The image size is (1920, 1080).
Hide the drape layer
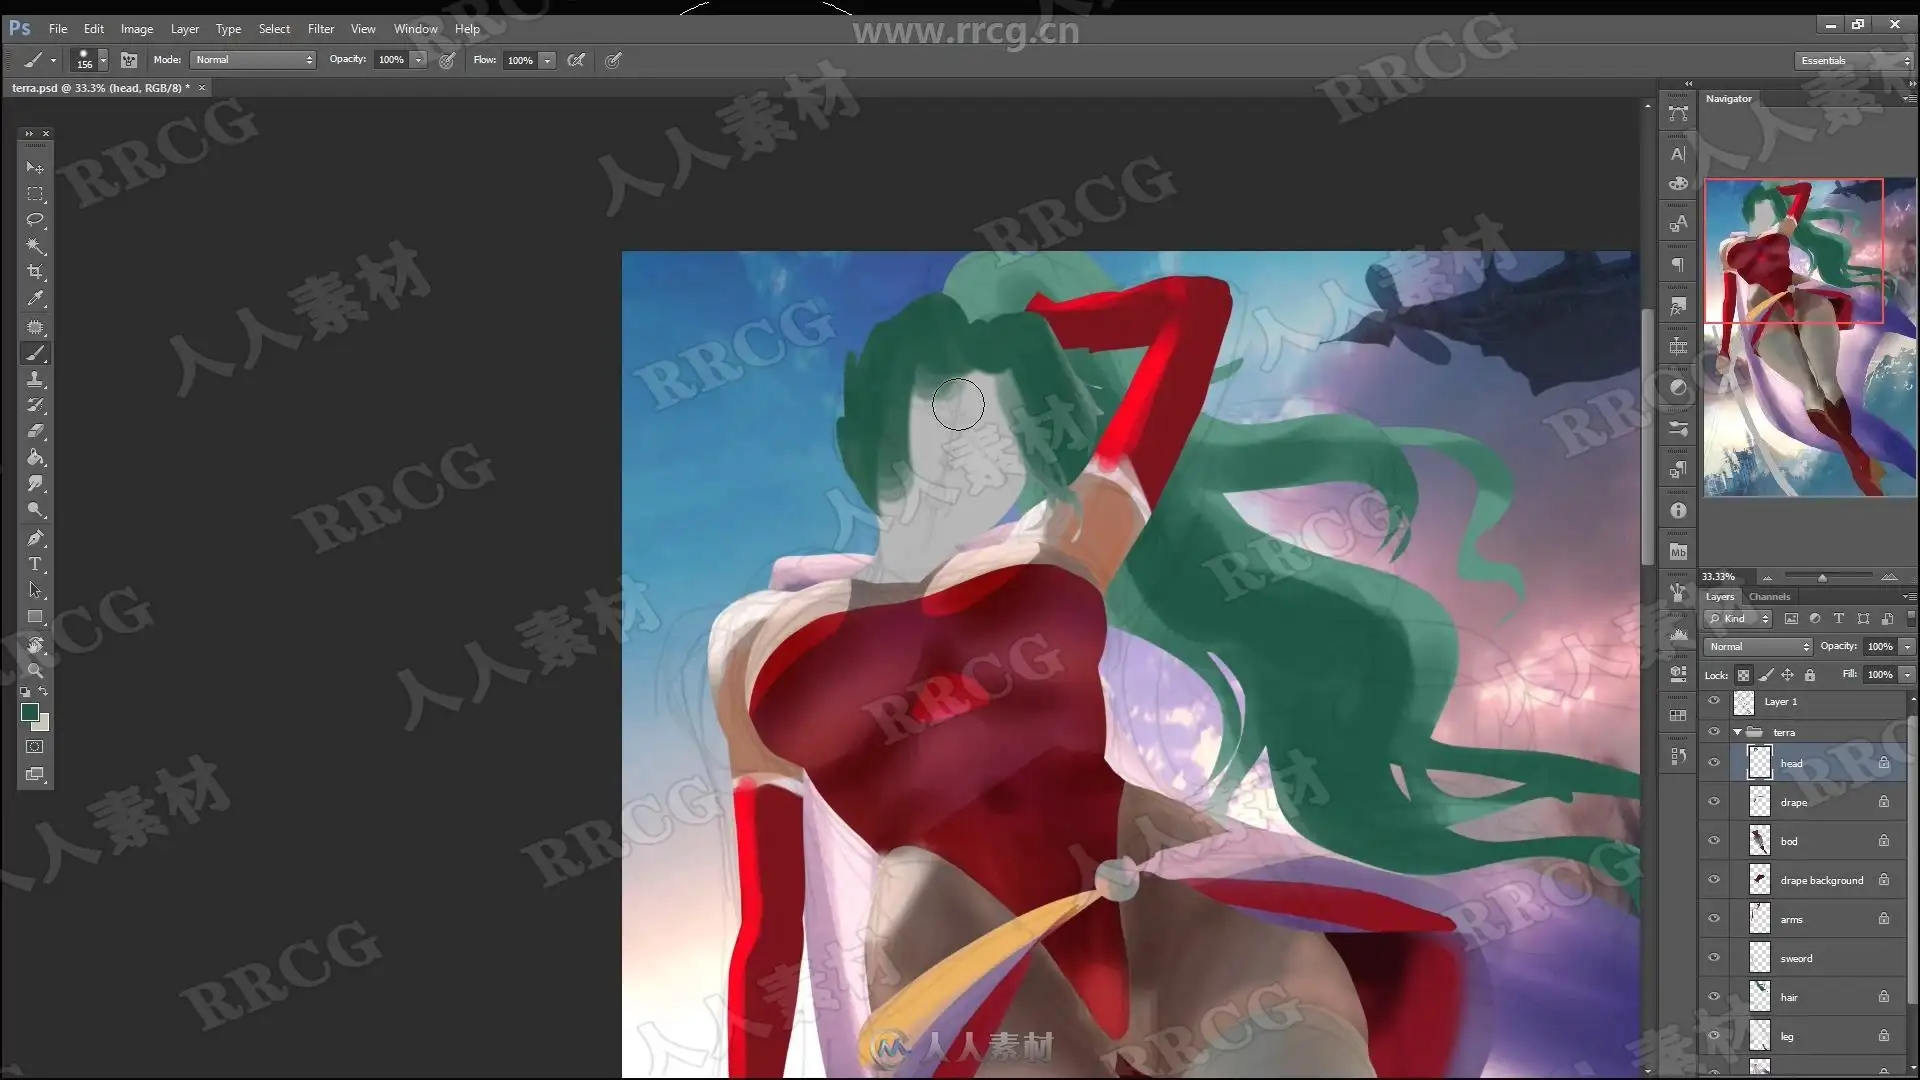click(1714, 802)
